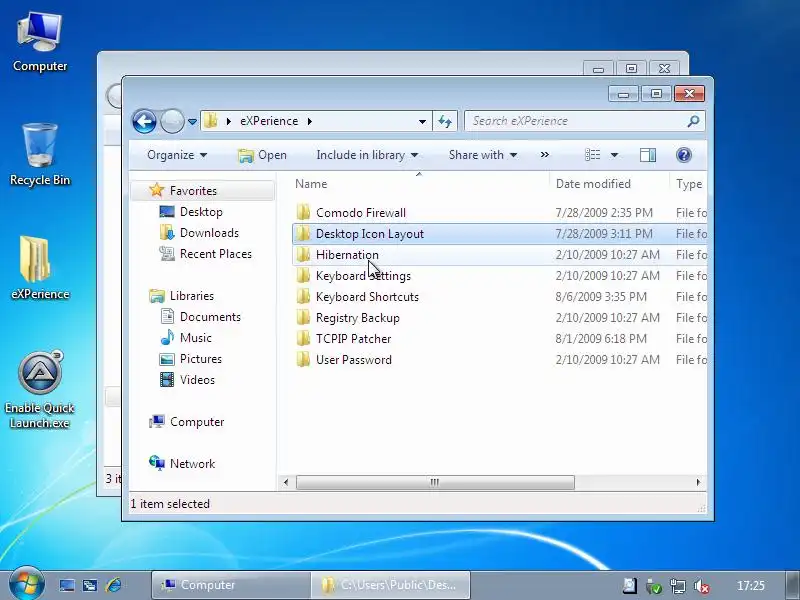Click the horizontal scrollbar thumb
Image resolution: width=800 pixels, height=600 pixels.
pyautogui.click(x=435, y=482)
